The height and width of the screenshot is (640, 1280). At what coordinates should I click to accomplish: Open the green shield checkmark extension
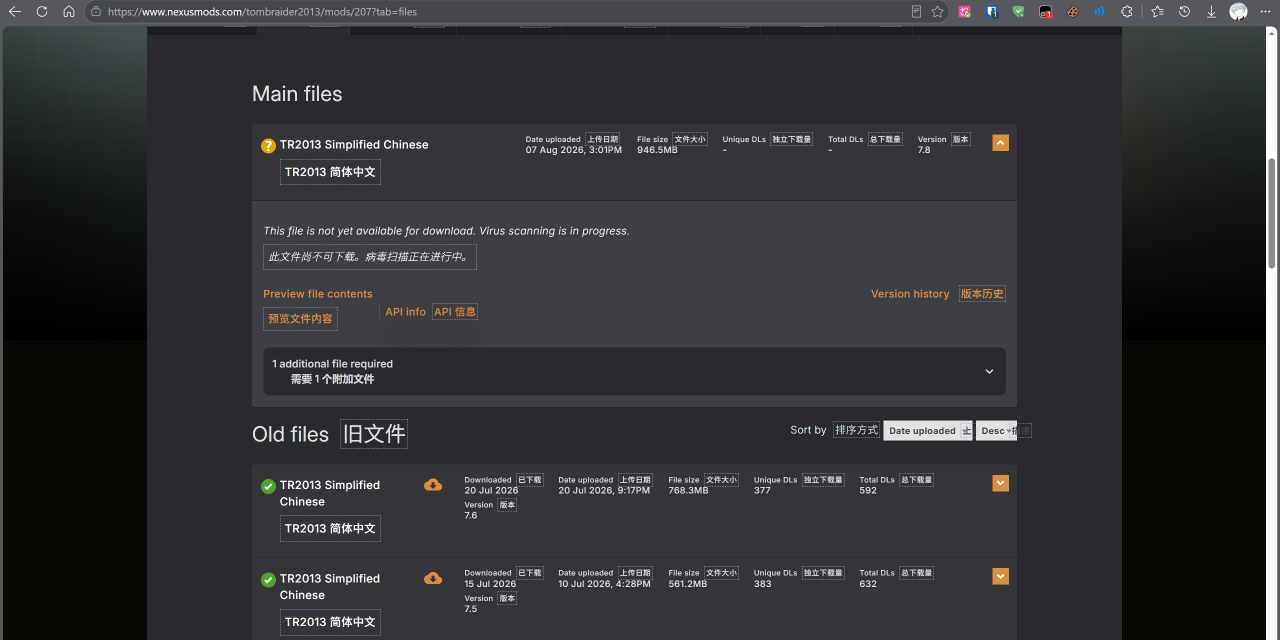[x=1019, y=12]
